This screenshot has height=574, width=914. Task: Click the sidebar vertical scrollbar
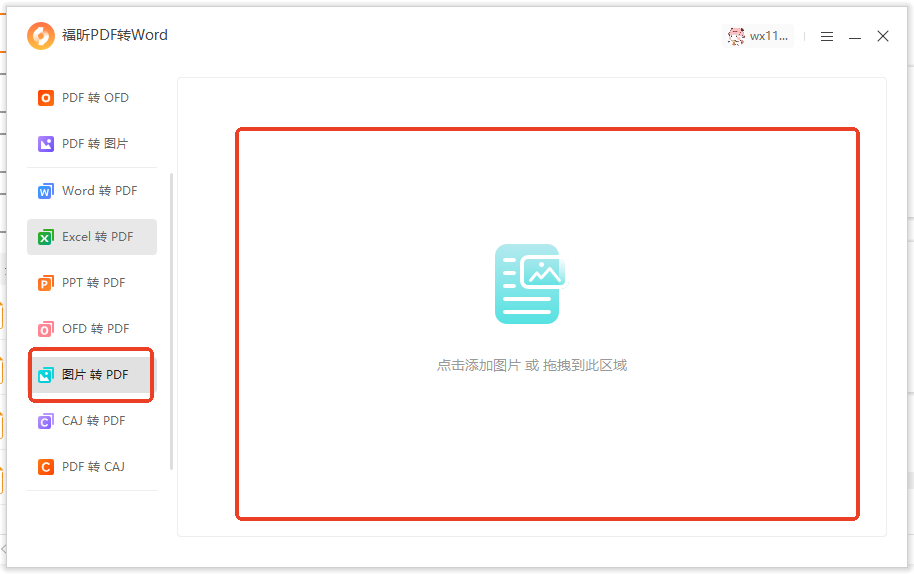click(x=171, y=320)
